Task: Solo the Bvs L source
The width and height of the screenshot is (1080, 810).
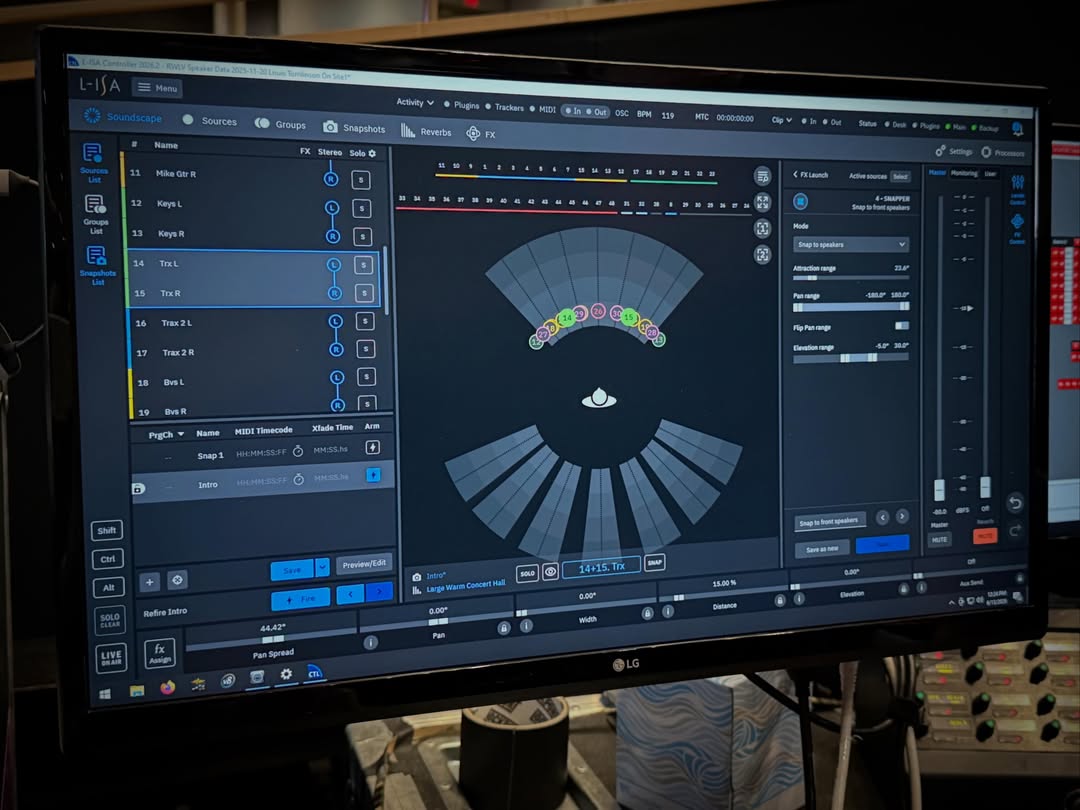Action: coord(366,377)
